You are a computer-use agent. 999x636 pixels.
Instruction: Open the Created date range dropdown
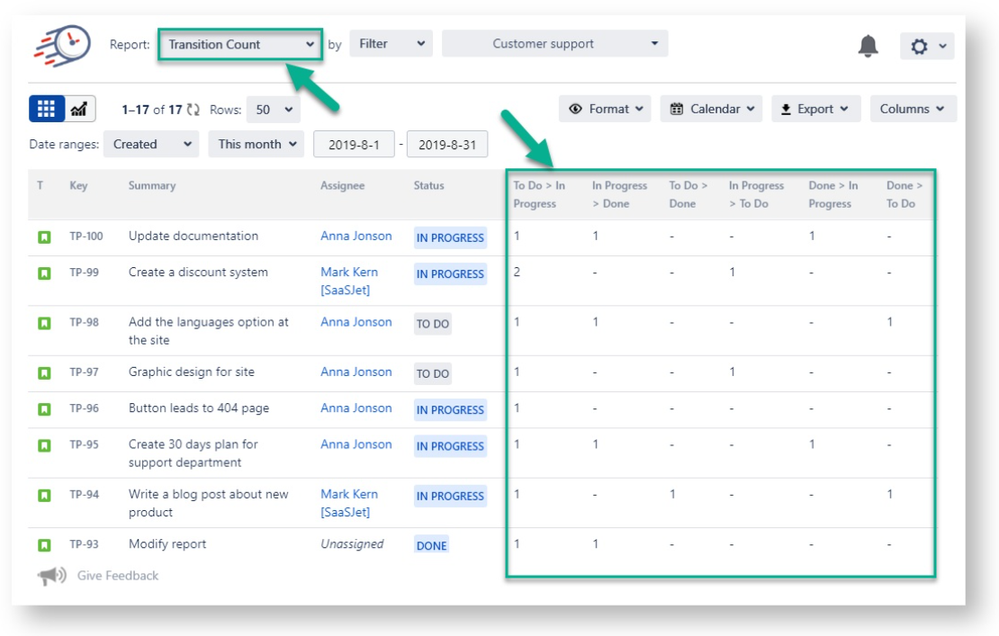[x=151, y=144]
